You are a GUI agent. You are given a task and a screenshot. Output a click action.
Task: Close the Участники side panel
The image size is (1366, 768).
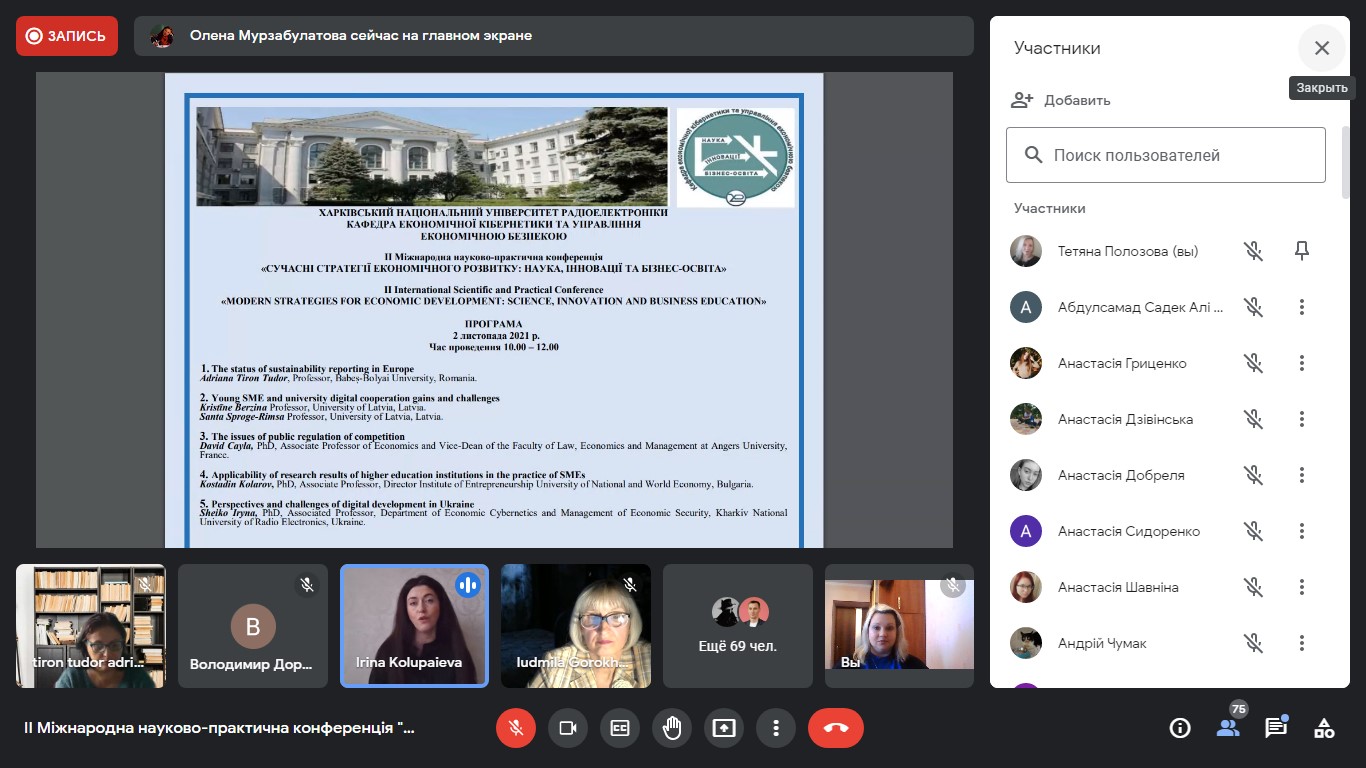pos(1322,48)
